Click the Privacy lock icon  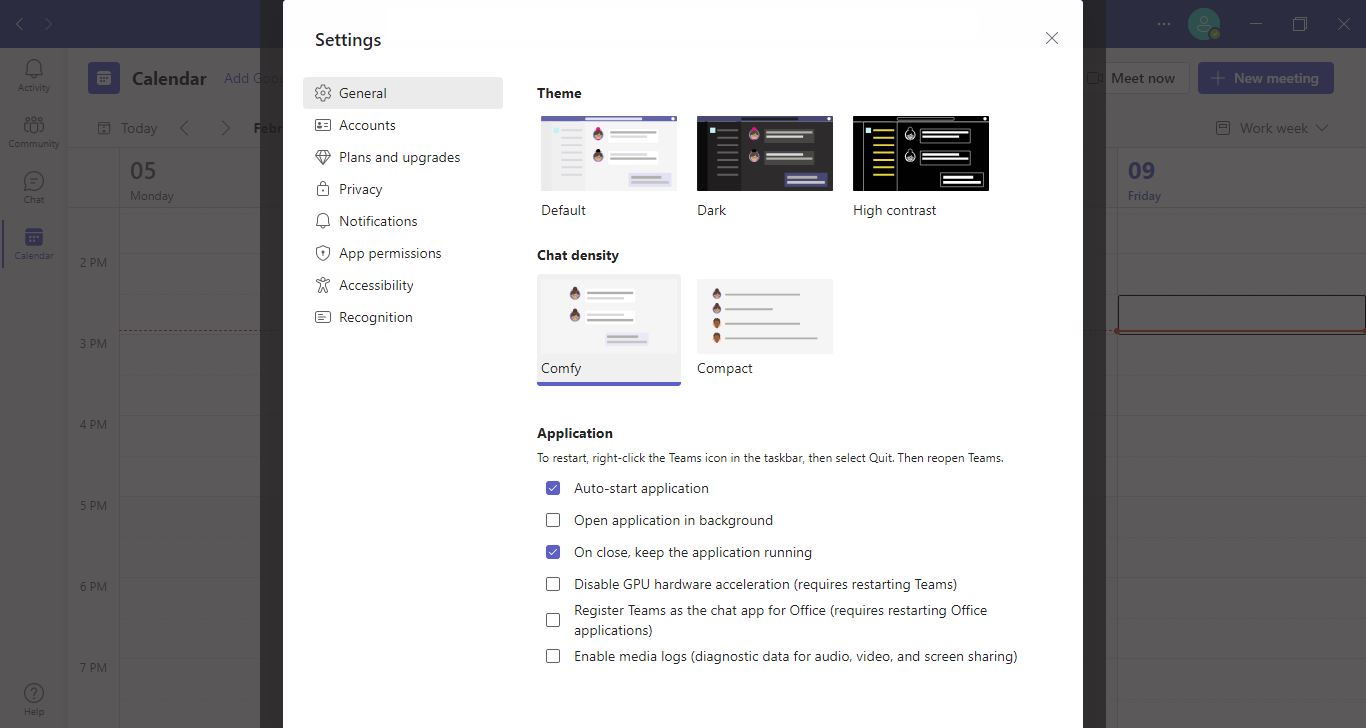(x=322, y=189)
